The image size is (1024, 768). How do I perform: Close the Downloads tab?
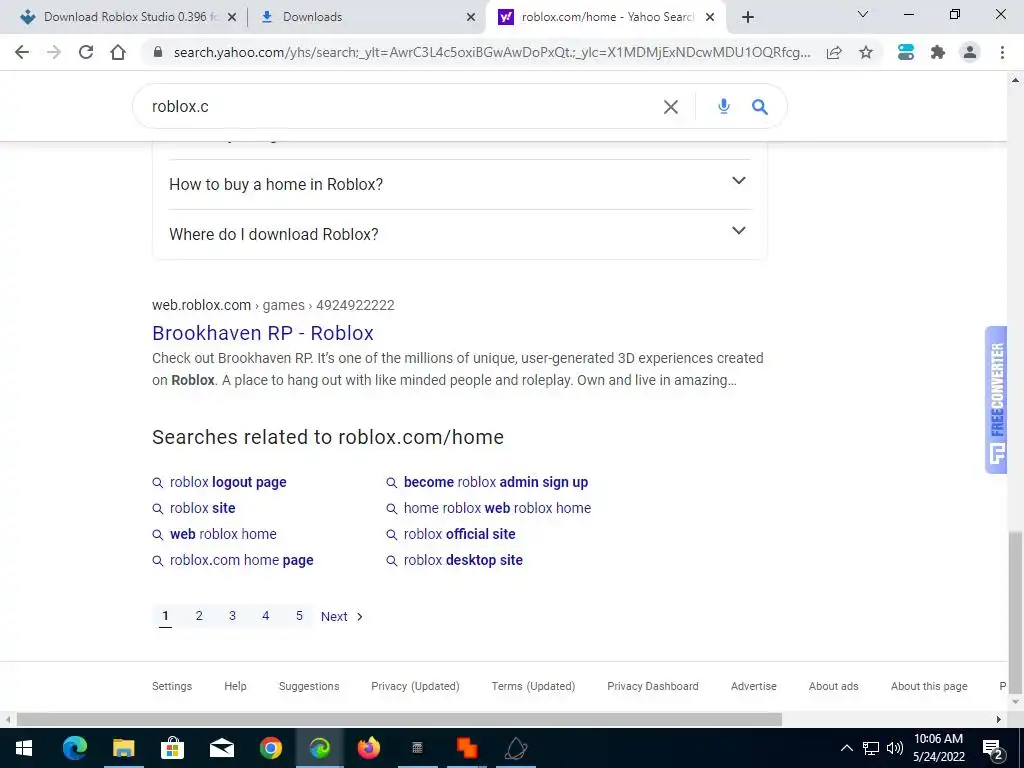[x=471, y=17]
